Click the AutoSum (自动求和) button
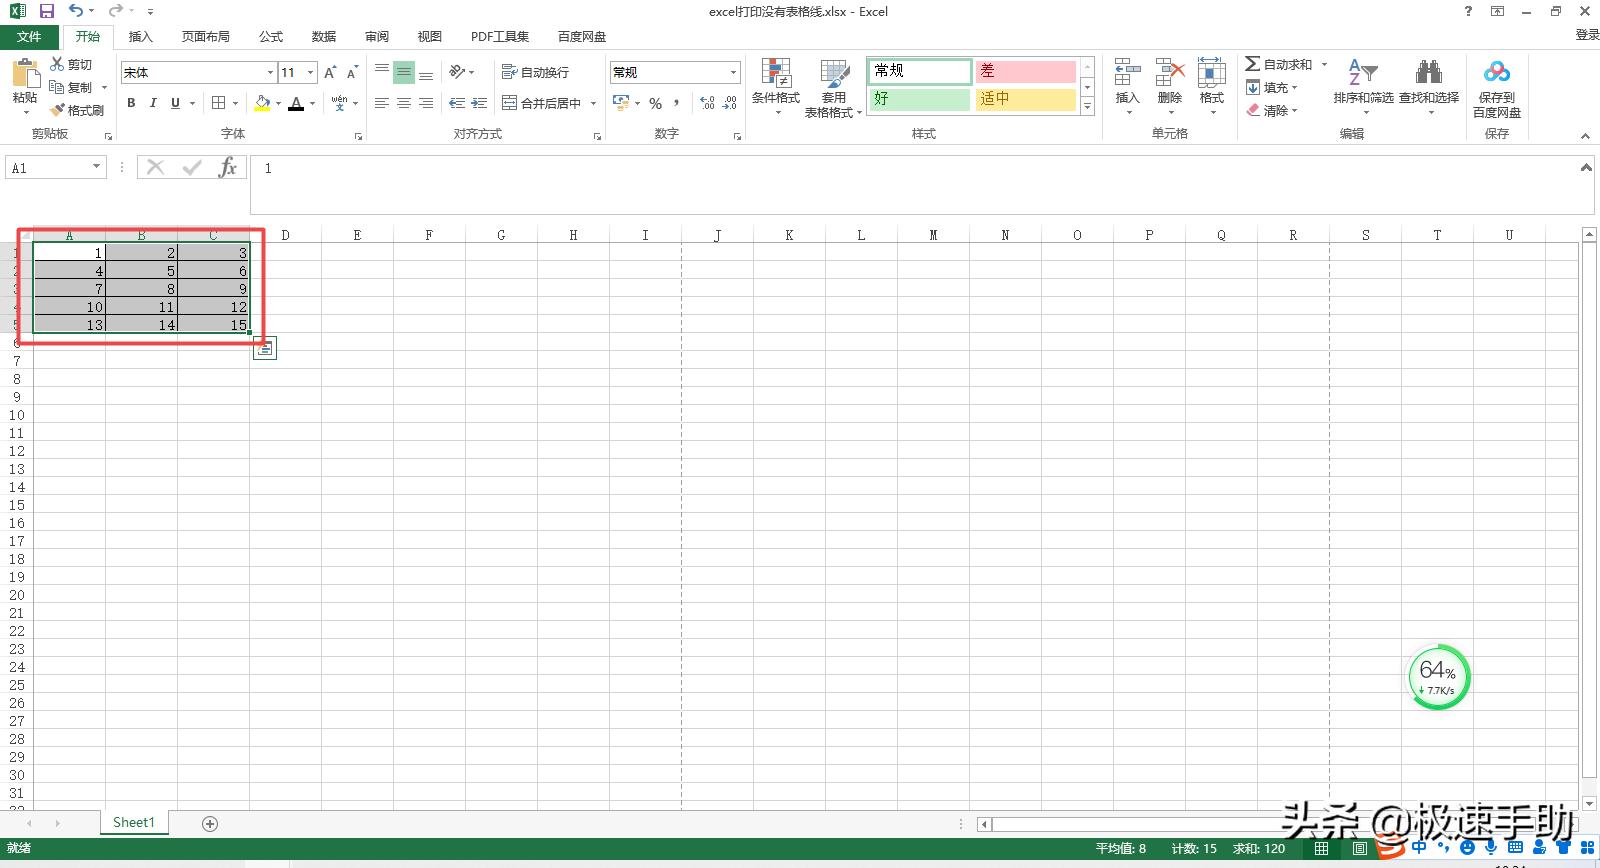 click(1279, 64)
